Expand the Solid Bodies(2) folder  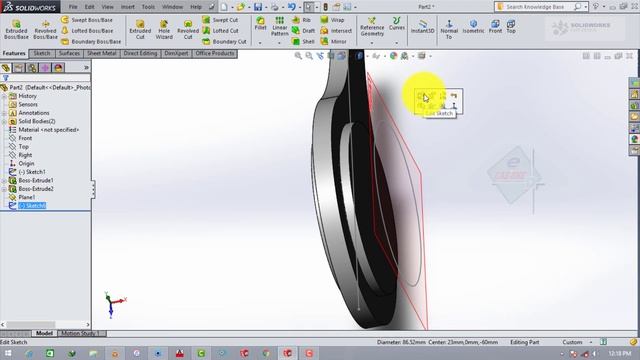tap(4, 121)
